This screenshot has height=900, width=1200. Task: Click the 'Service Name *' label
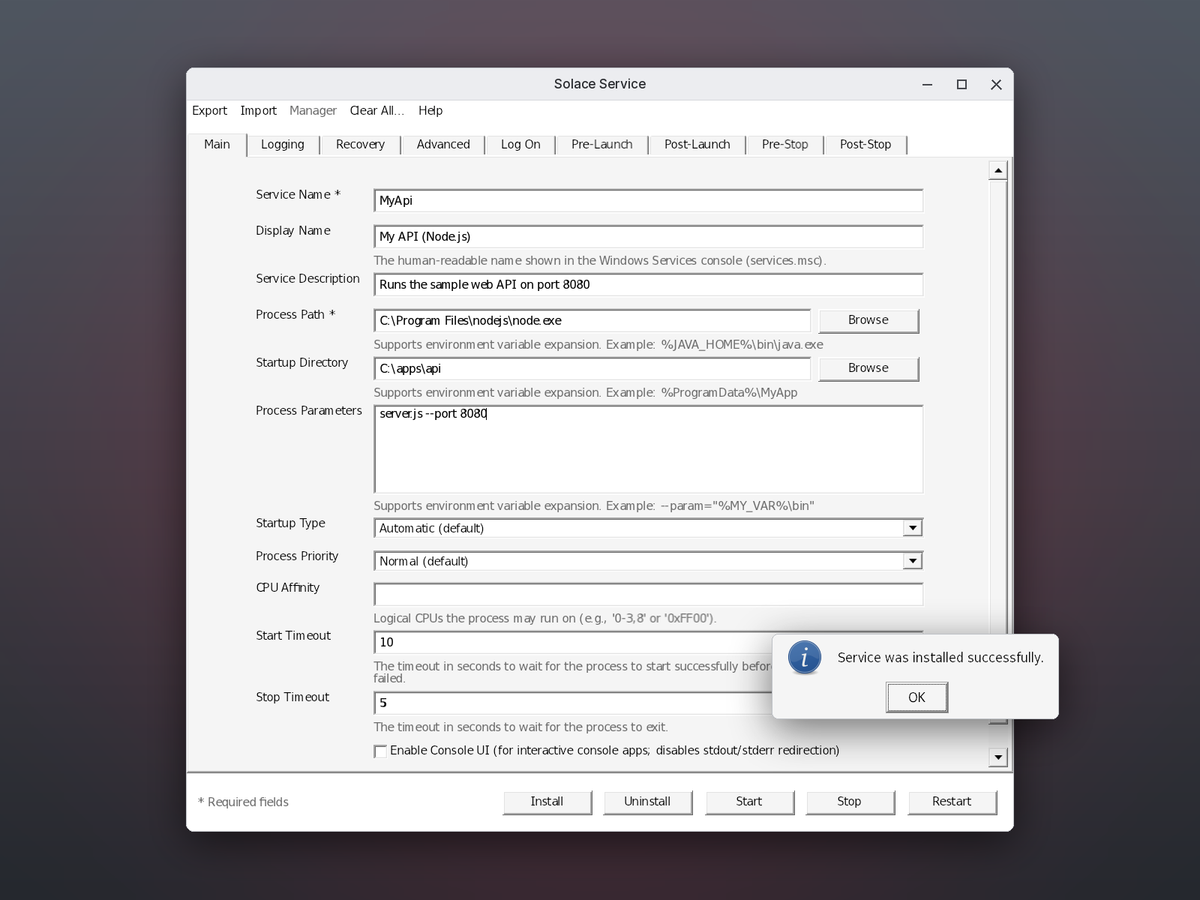[298, 195]
